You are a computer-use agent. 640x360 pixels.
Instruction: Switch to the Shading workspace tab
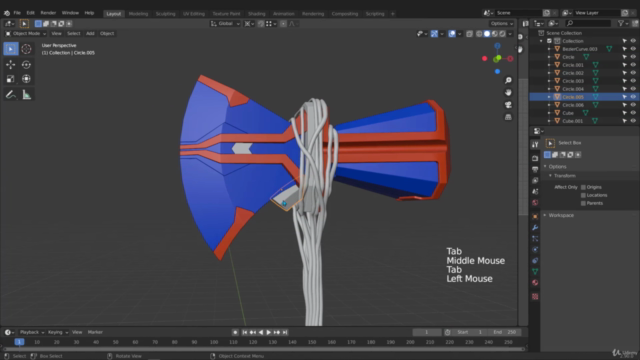point(257,13)
